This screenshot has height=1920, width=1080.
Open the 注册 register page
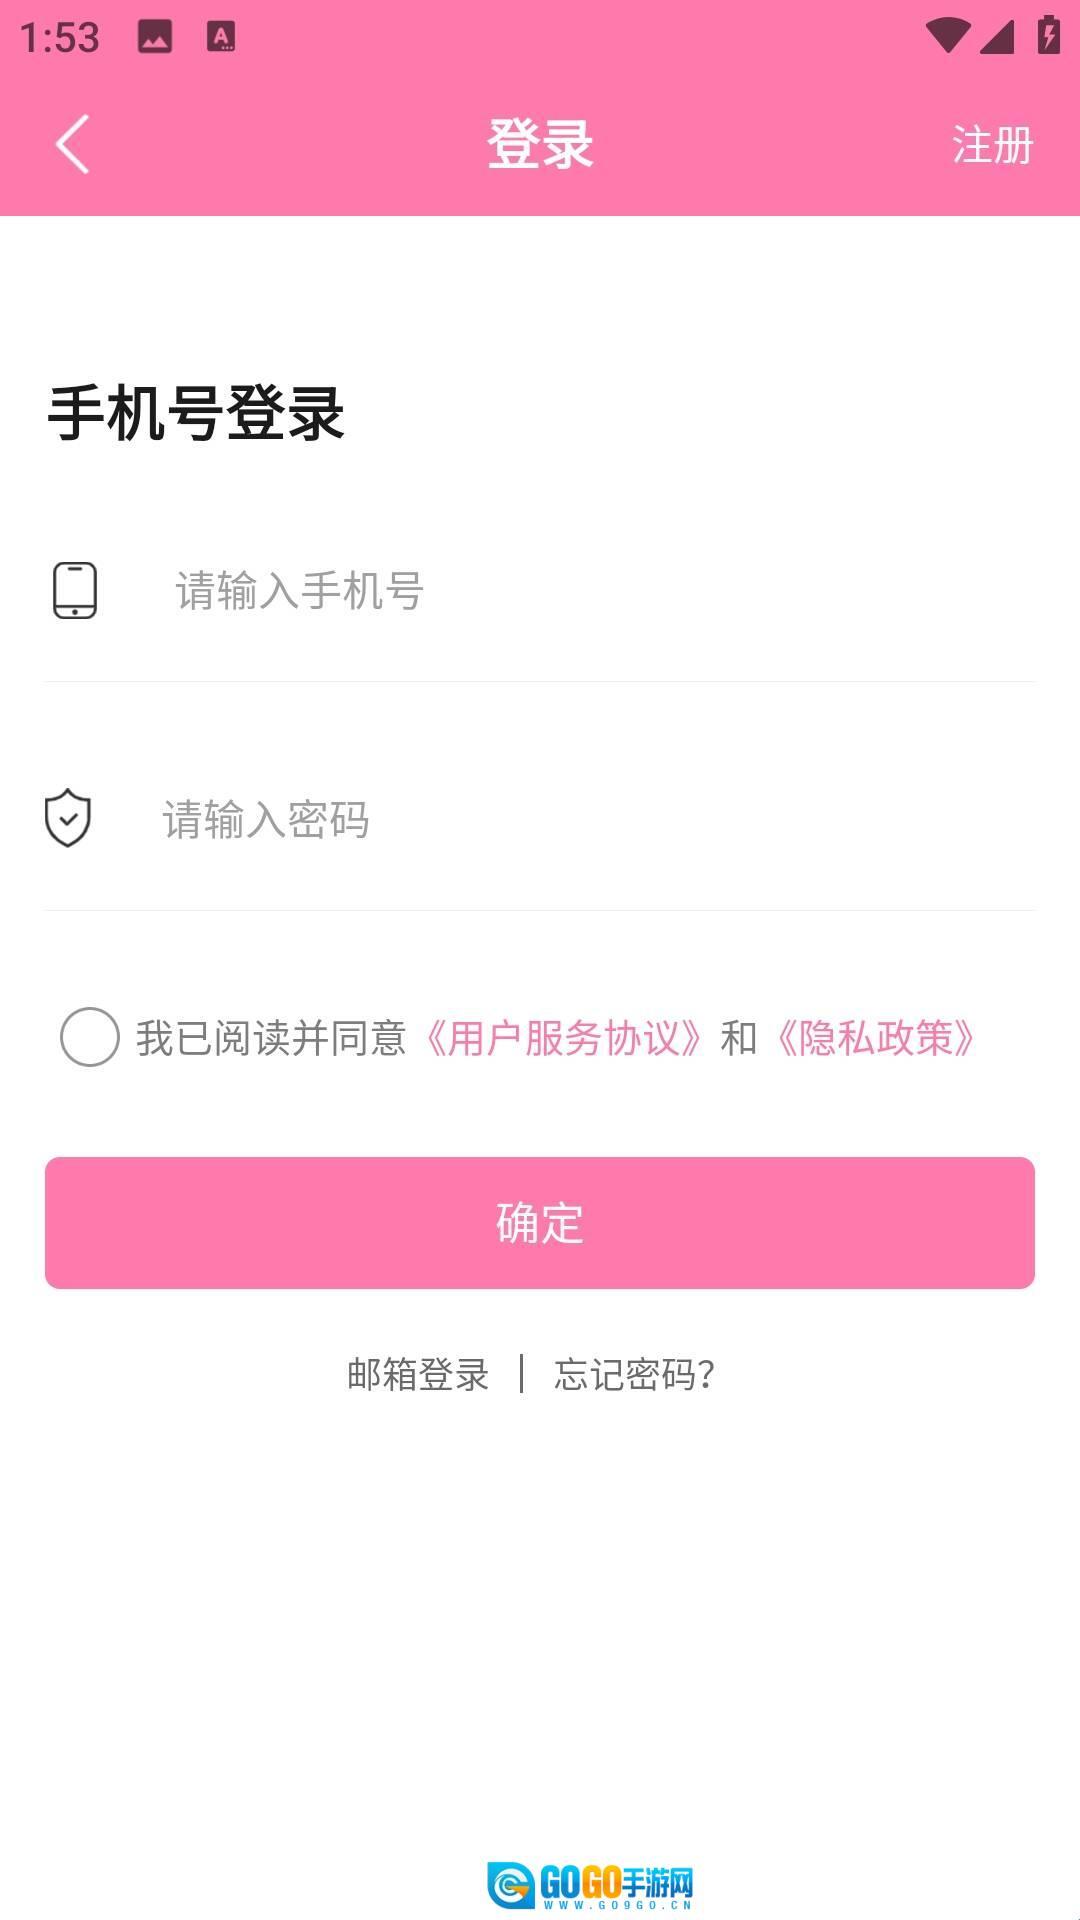992,145
